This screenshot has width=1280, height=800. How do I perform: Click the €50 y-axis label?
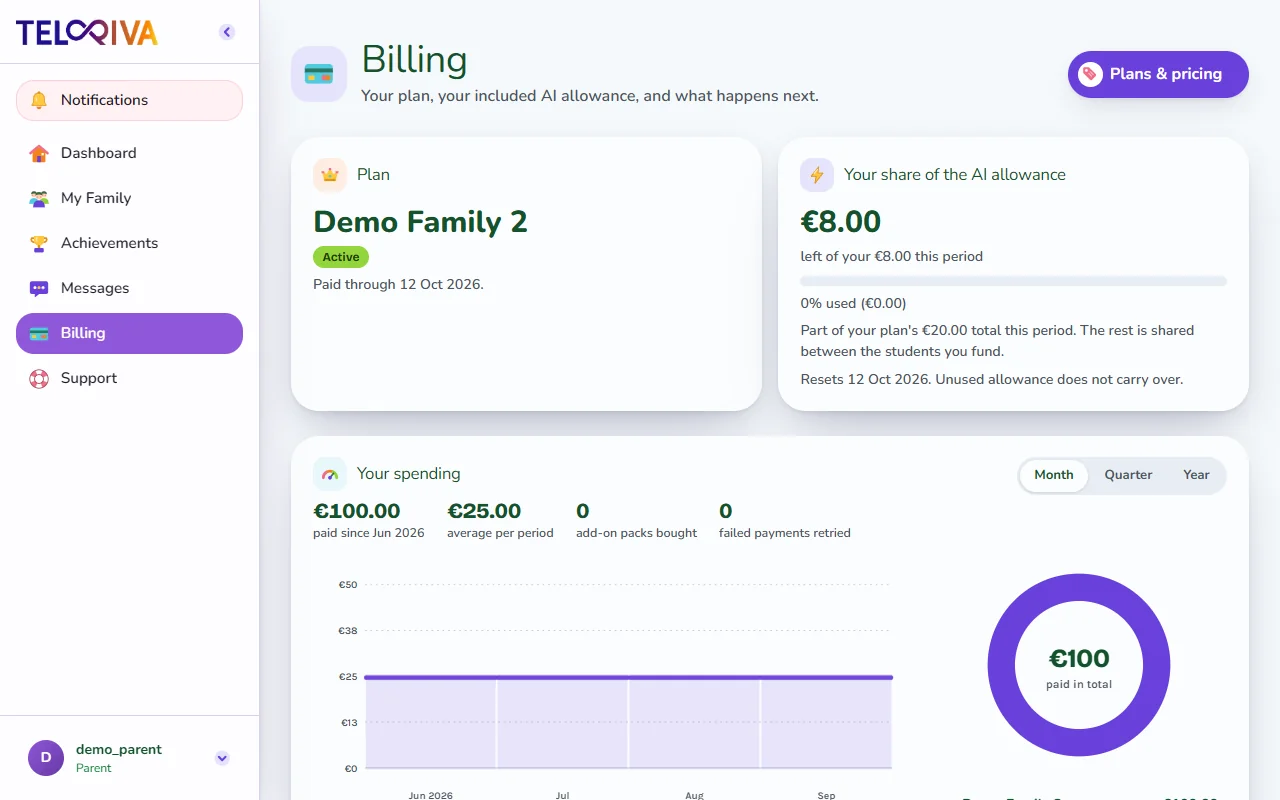coord(348,585)
